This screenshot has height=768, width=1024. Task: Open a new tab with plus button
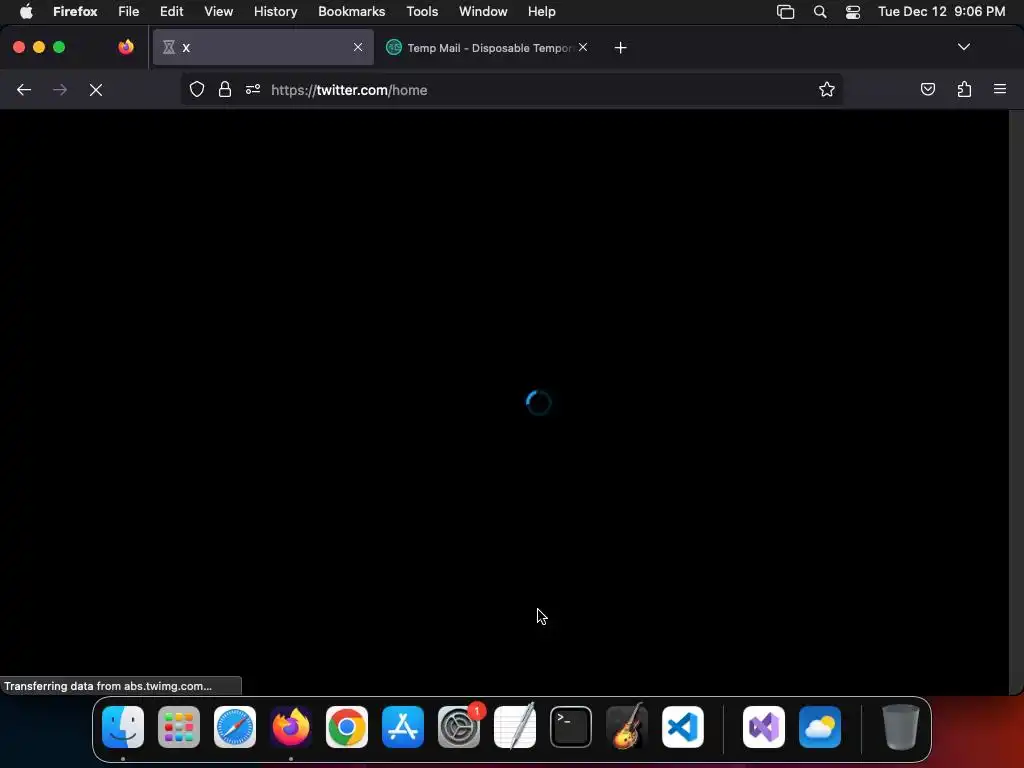point(620,48)
